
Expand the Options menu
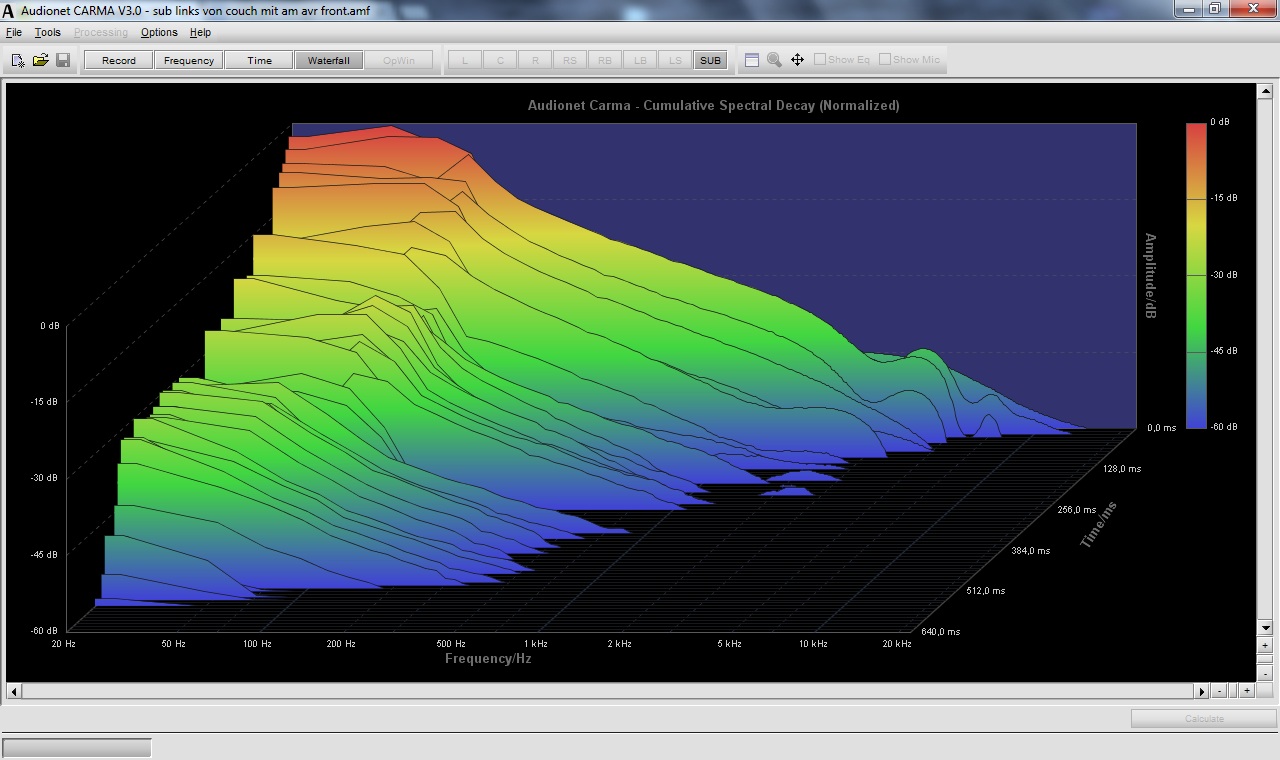pyautogui.click(x=159, y=32)
